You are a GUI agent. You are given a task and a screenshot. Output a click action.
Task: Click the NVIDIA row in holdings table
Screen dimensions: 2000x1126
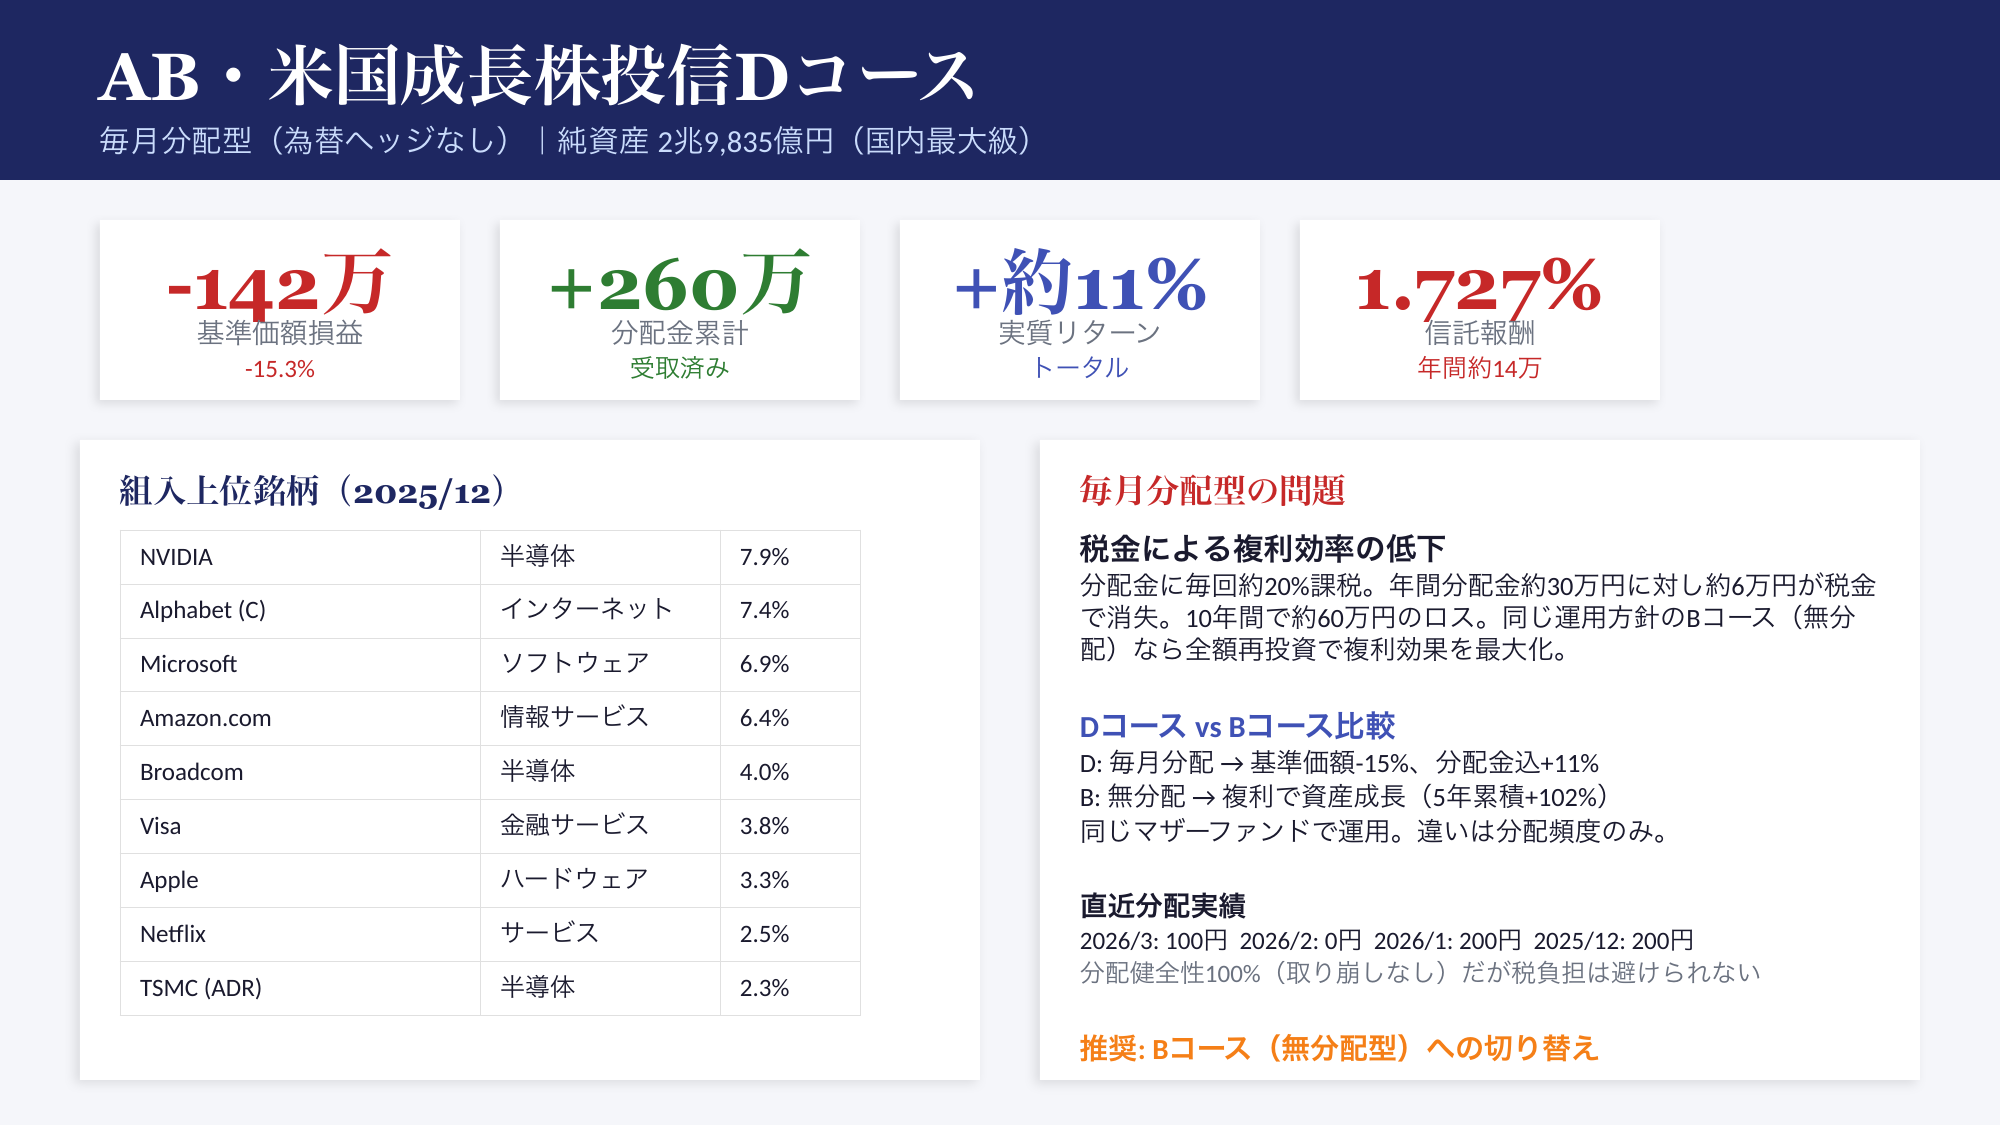tap(490, 557)
